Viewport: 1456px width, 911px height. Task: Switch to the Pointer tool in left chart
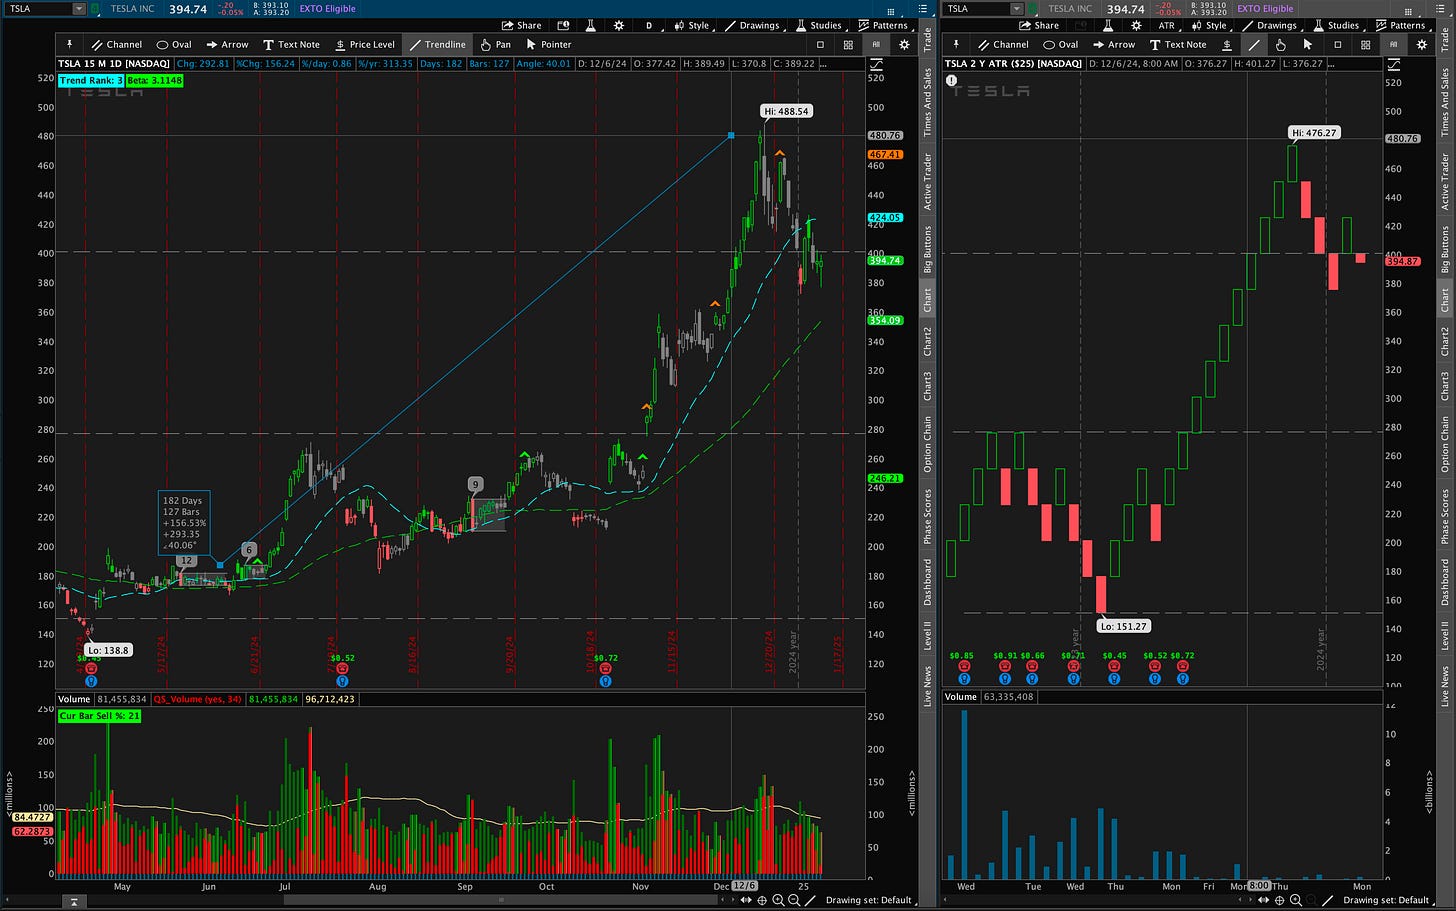click(x=549, y=44)
